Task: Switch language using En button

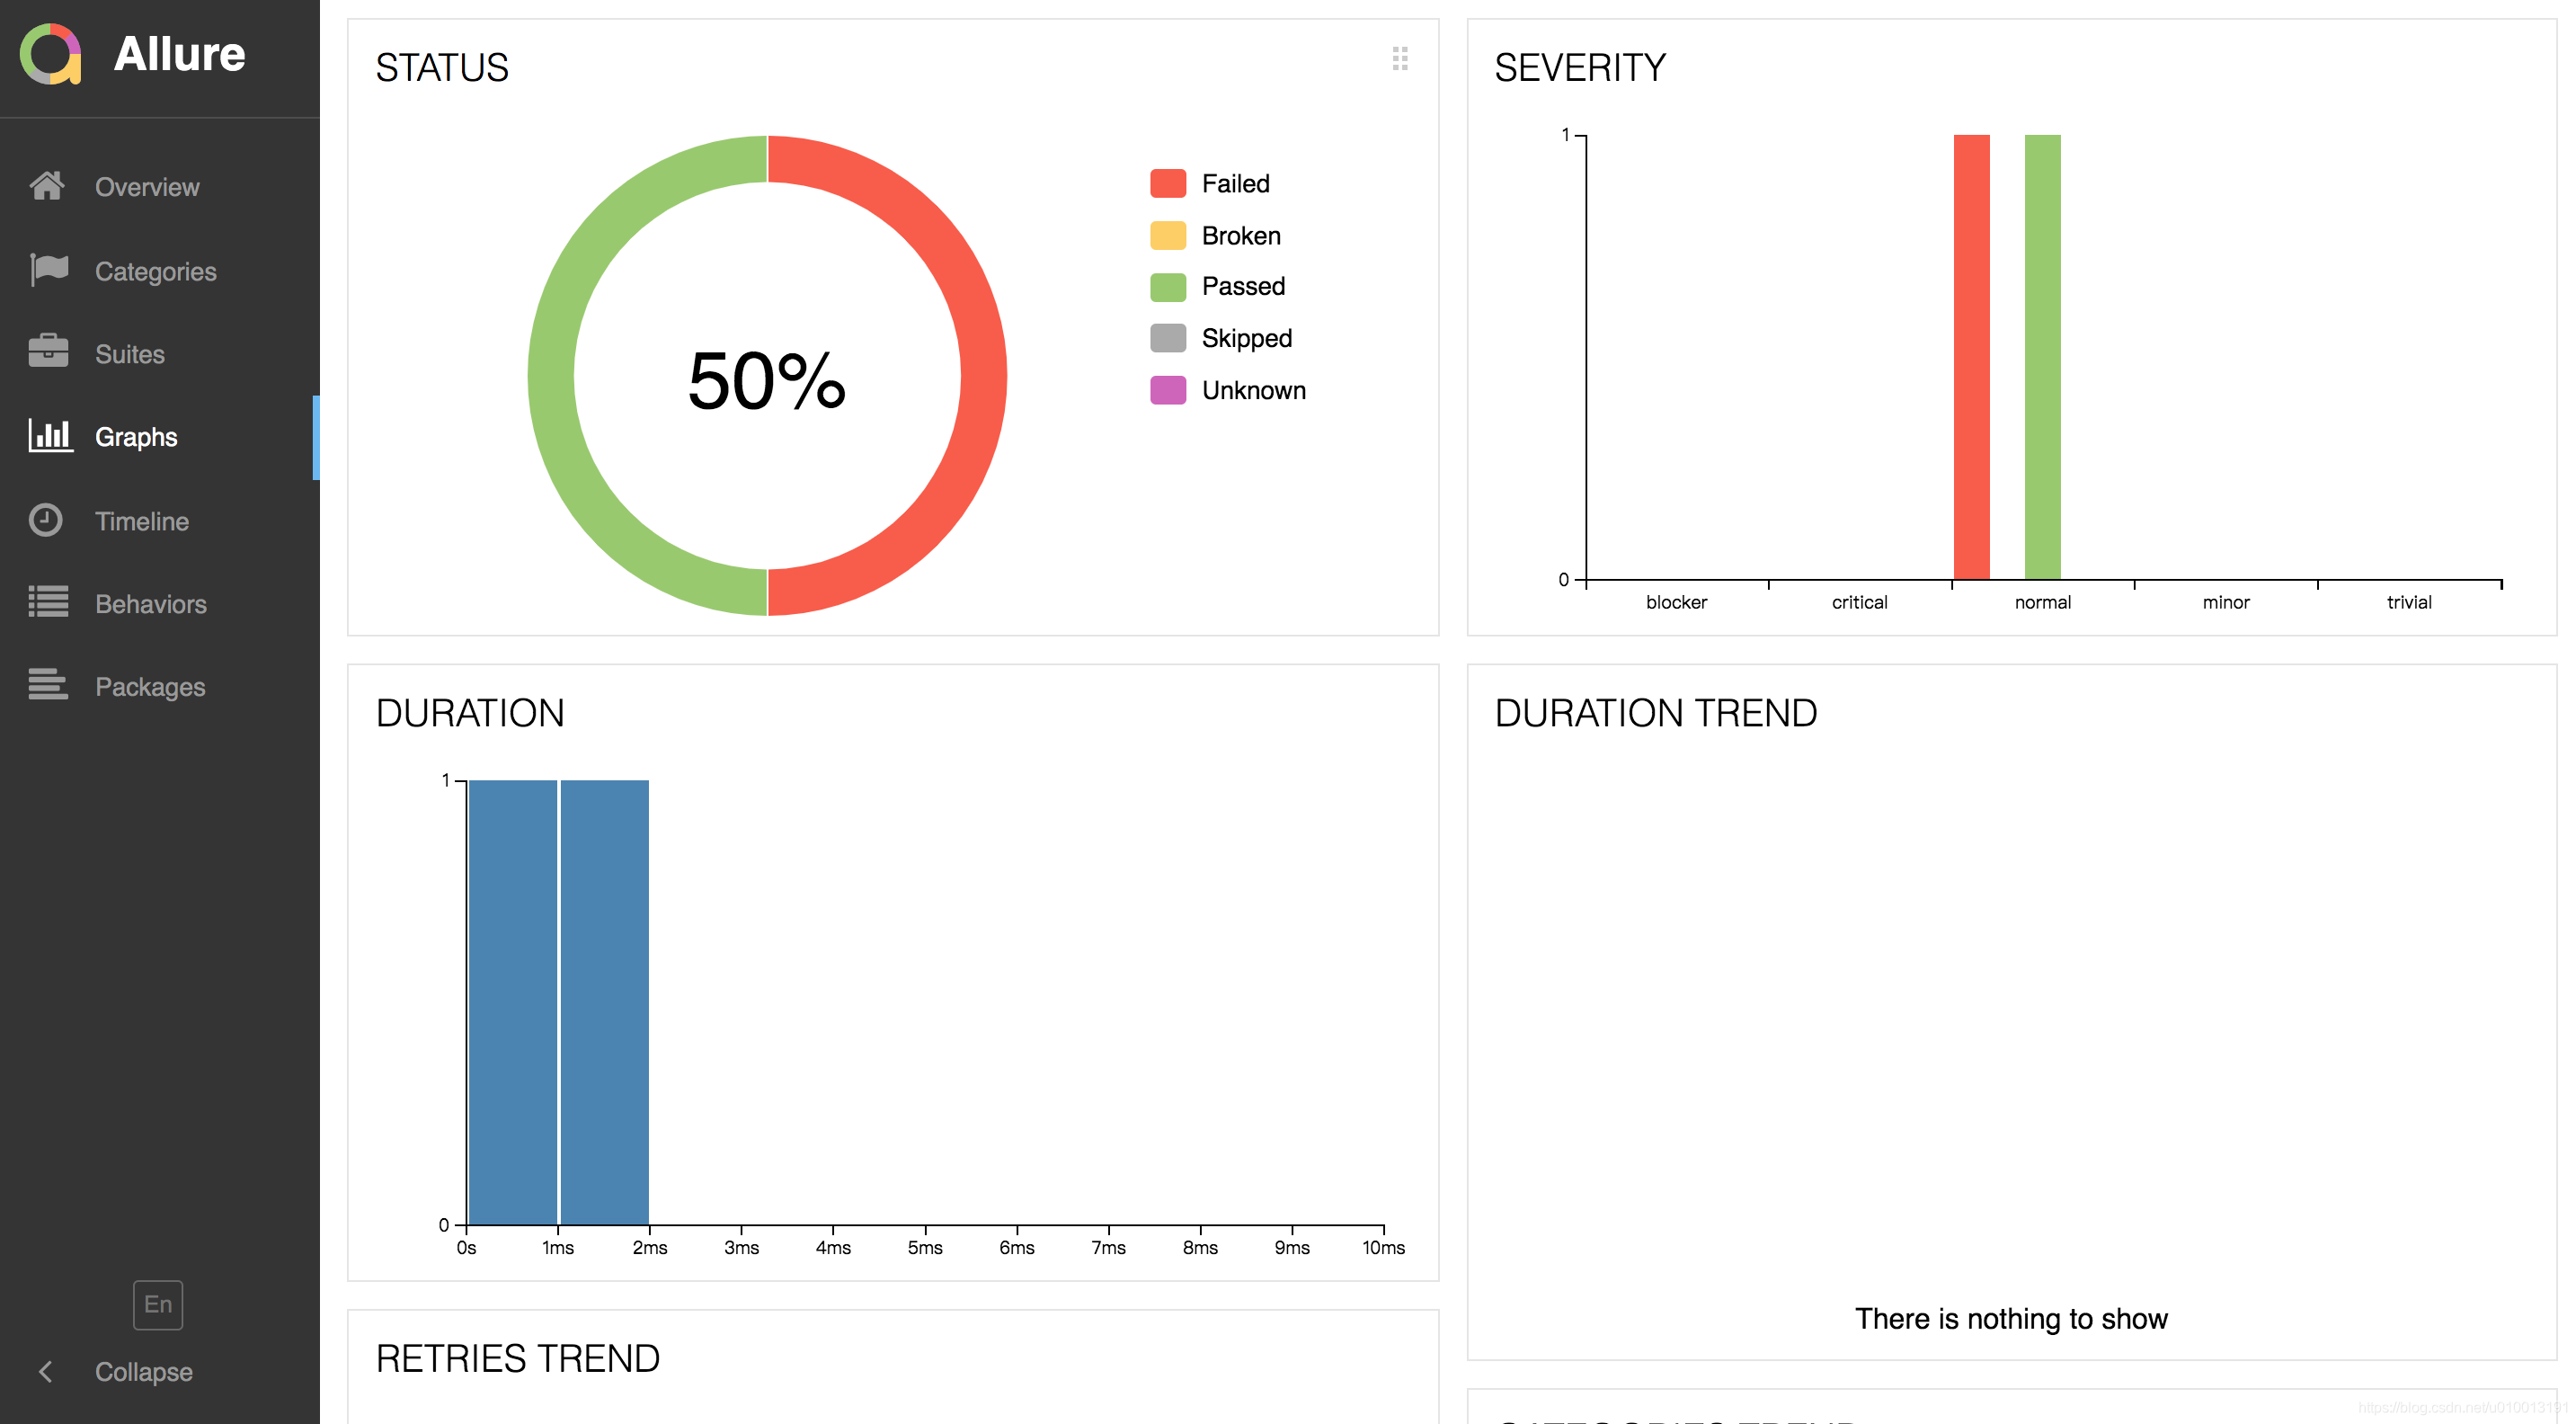Action: coord(157,1304)
